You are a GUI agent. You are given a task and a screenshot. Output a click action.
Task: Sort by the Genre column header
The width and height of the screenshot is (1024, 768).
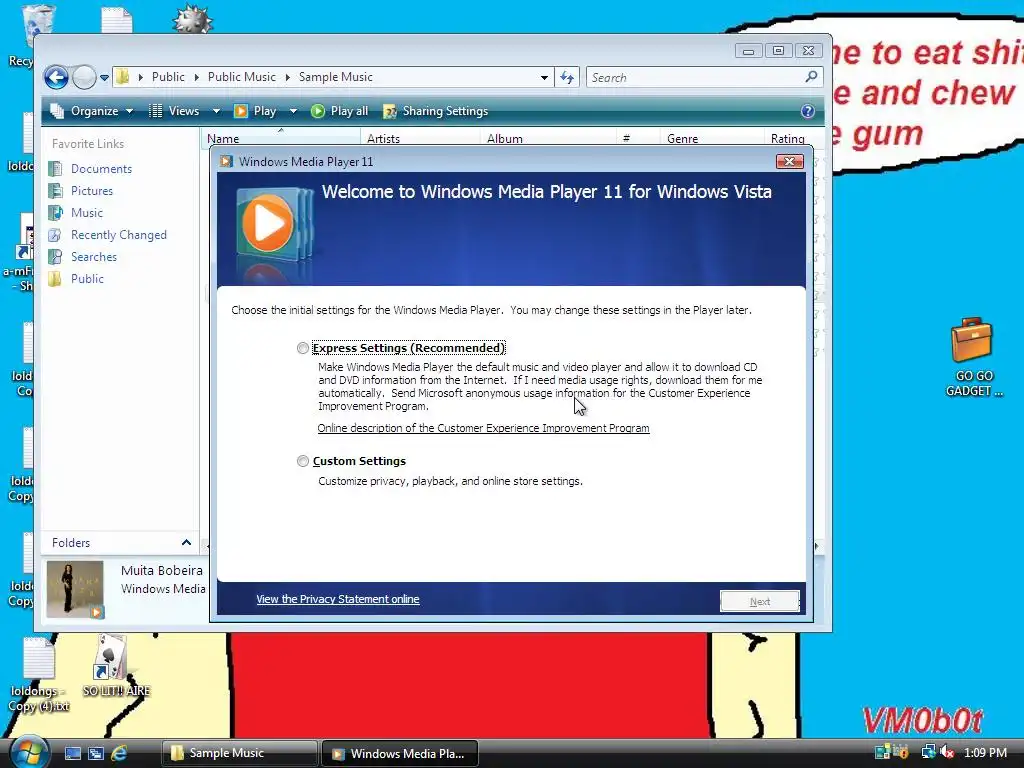click(x=711, y=138)
